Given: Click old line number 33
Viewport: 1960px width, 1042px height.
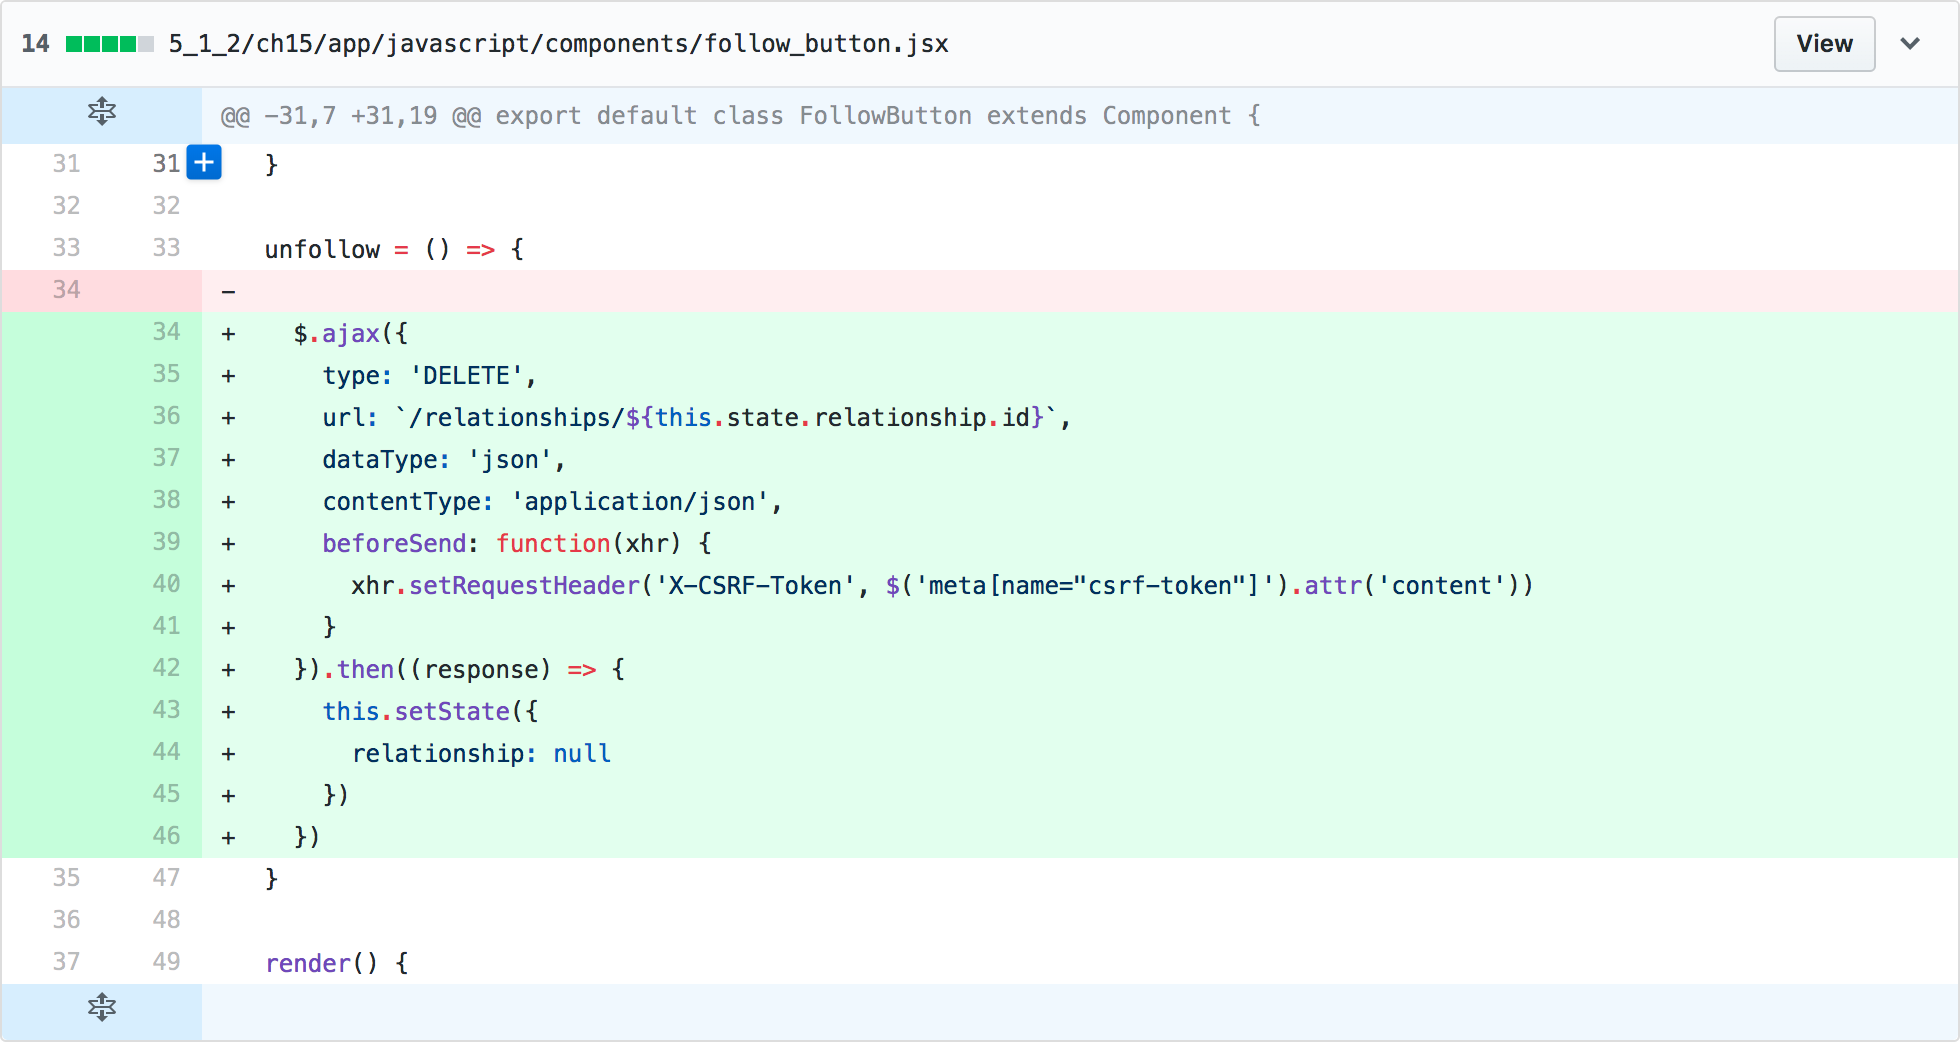Looking at the screenshot, I should 66,248.
